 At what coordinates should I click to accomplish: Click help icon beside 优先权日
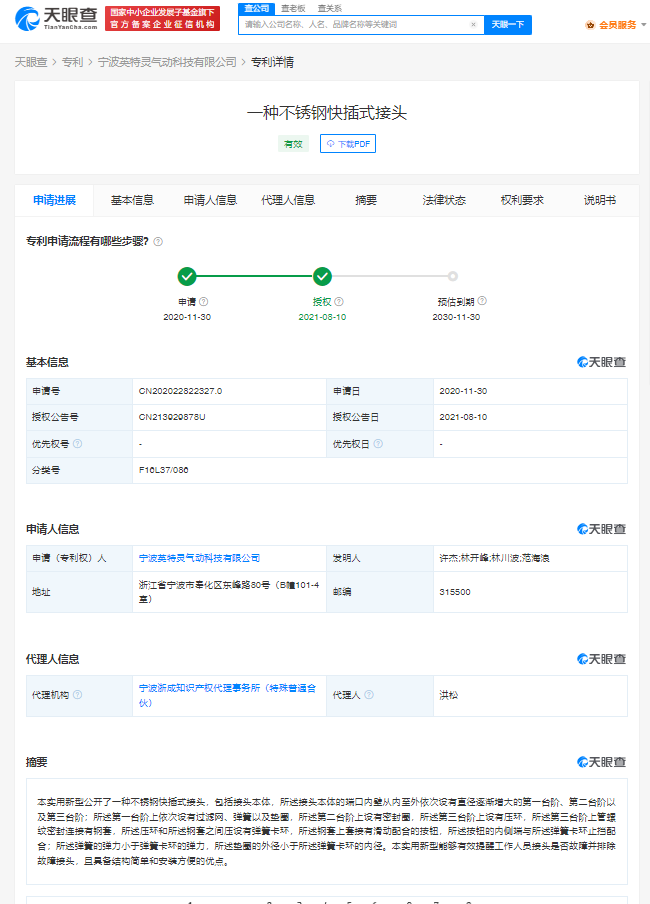coord(378,443)
